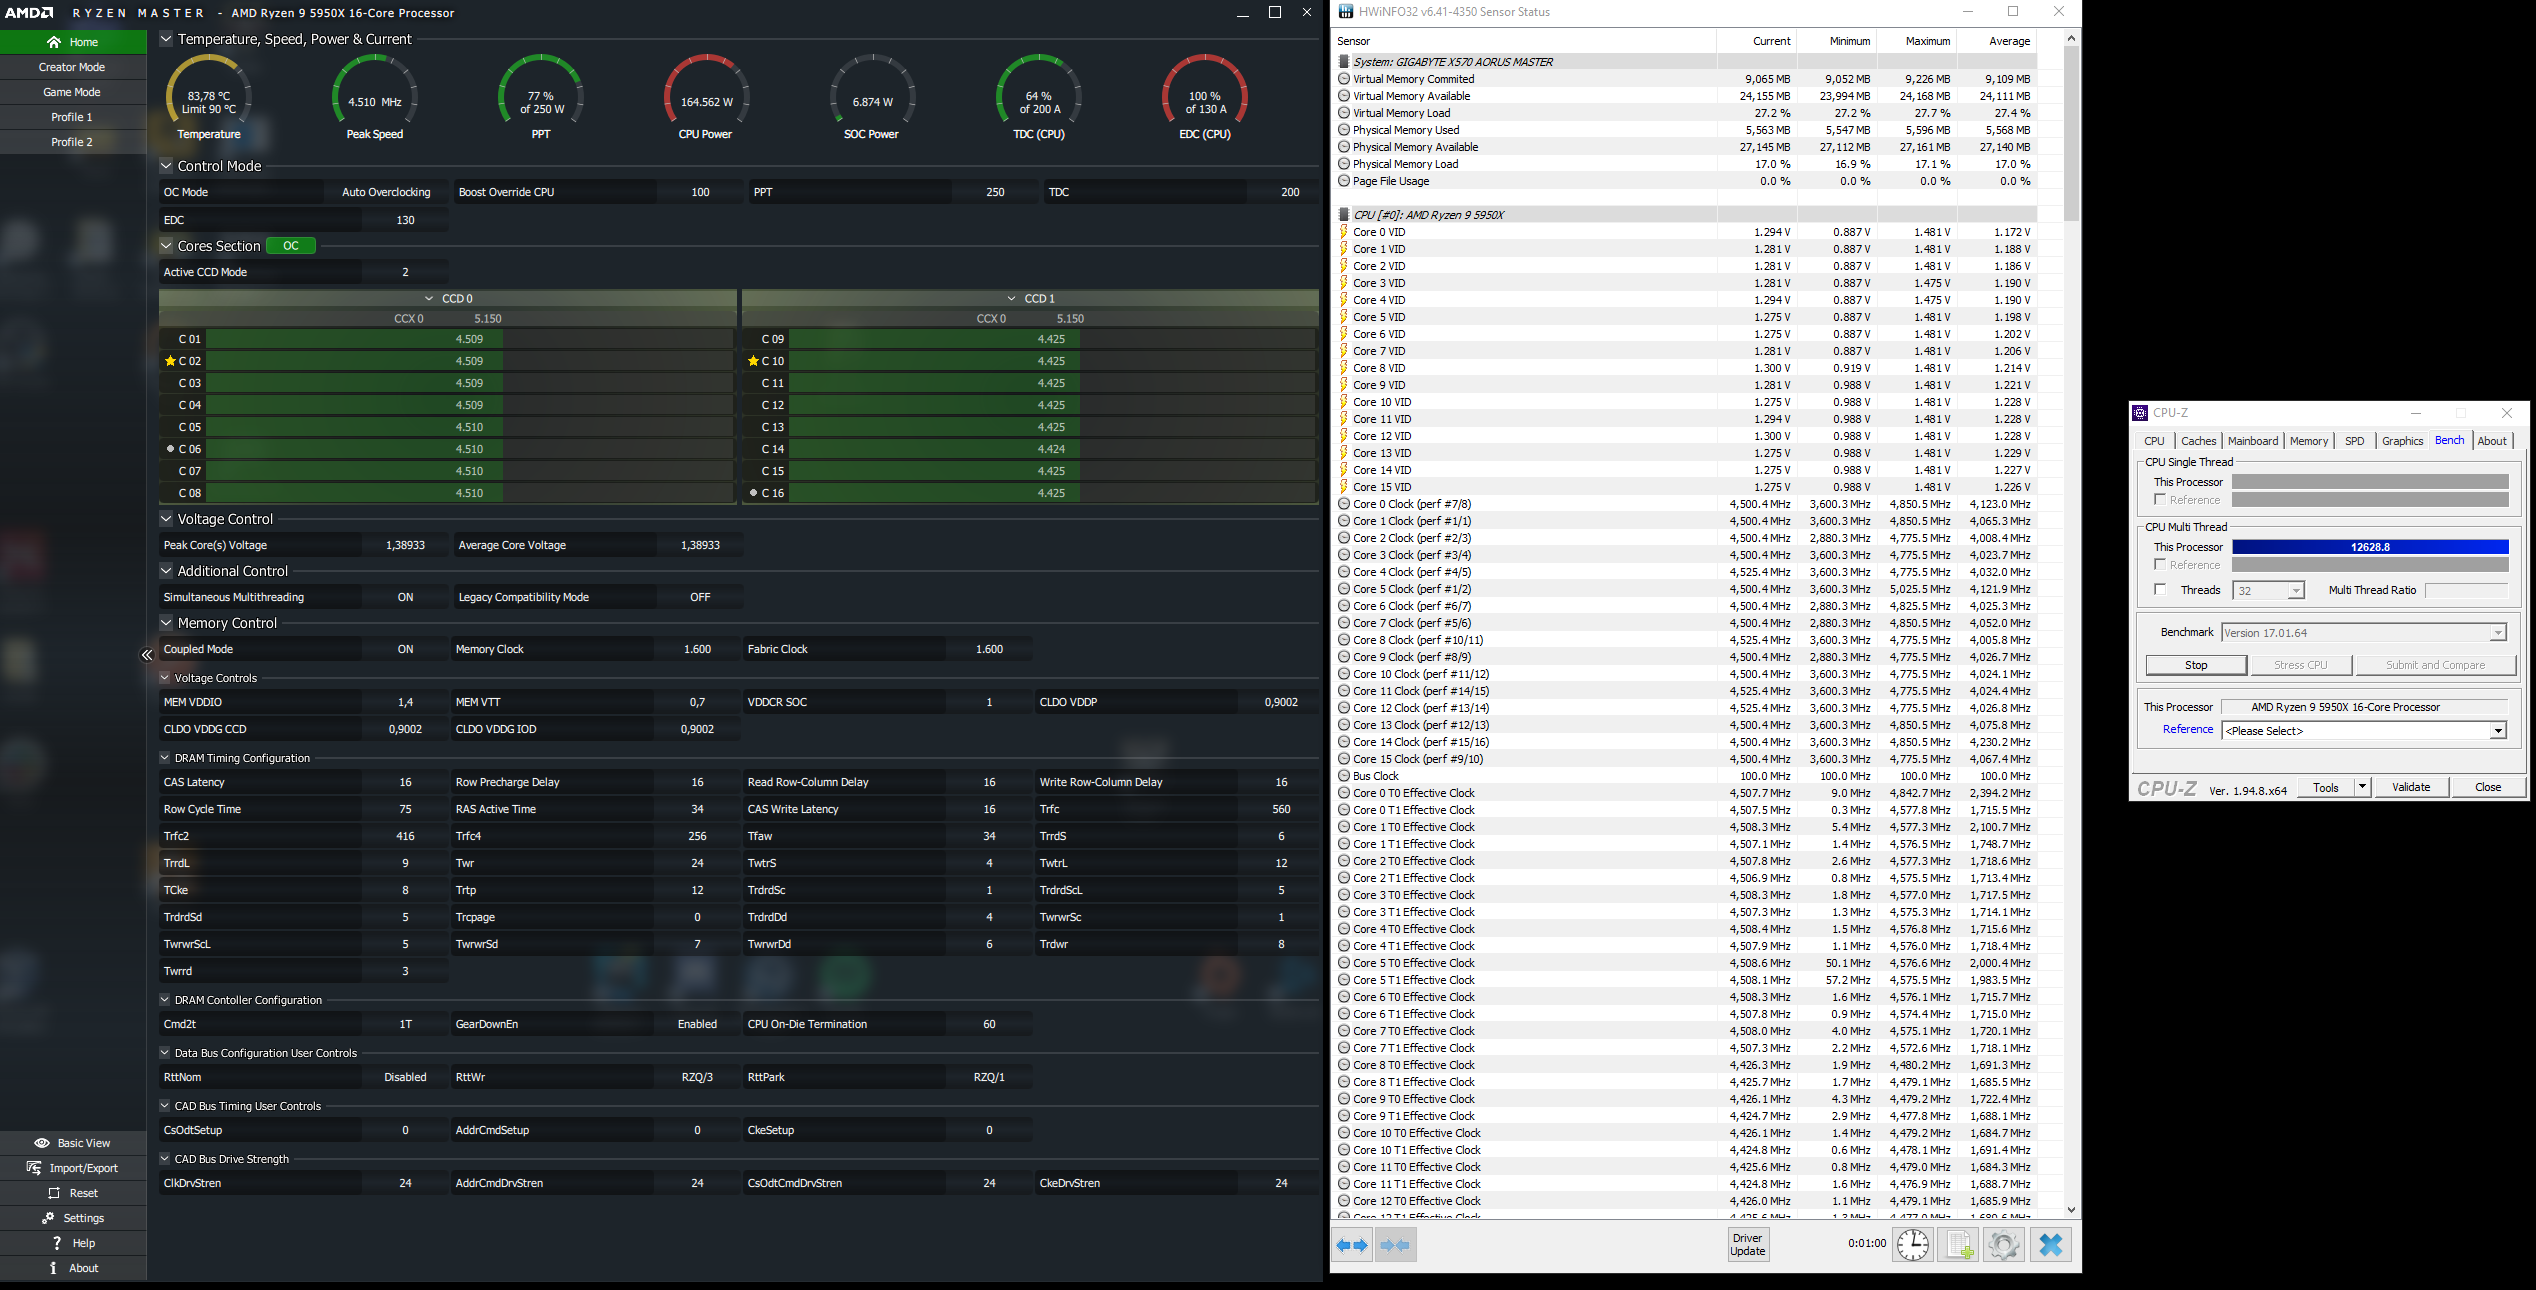The height and width of the screenshot is (1290, 2536).
Task: Switch to the Caches tab in CPU-Z
Action: click(x=2198, y=441)
